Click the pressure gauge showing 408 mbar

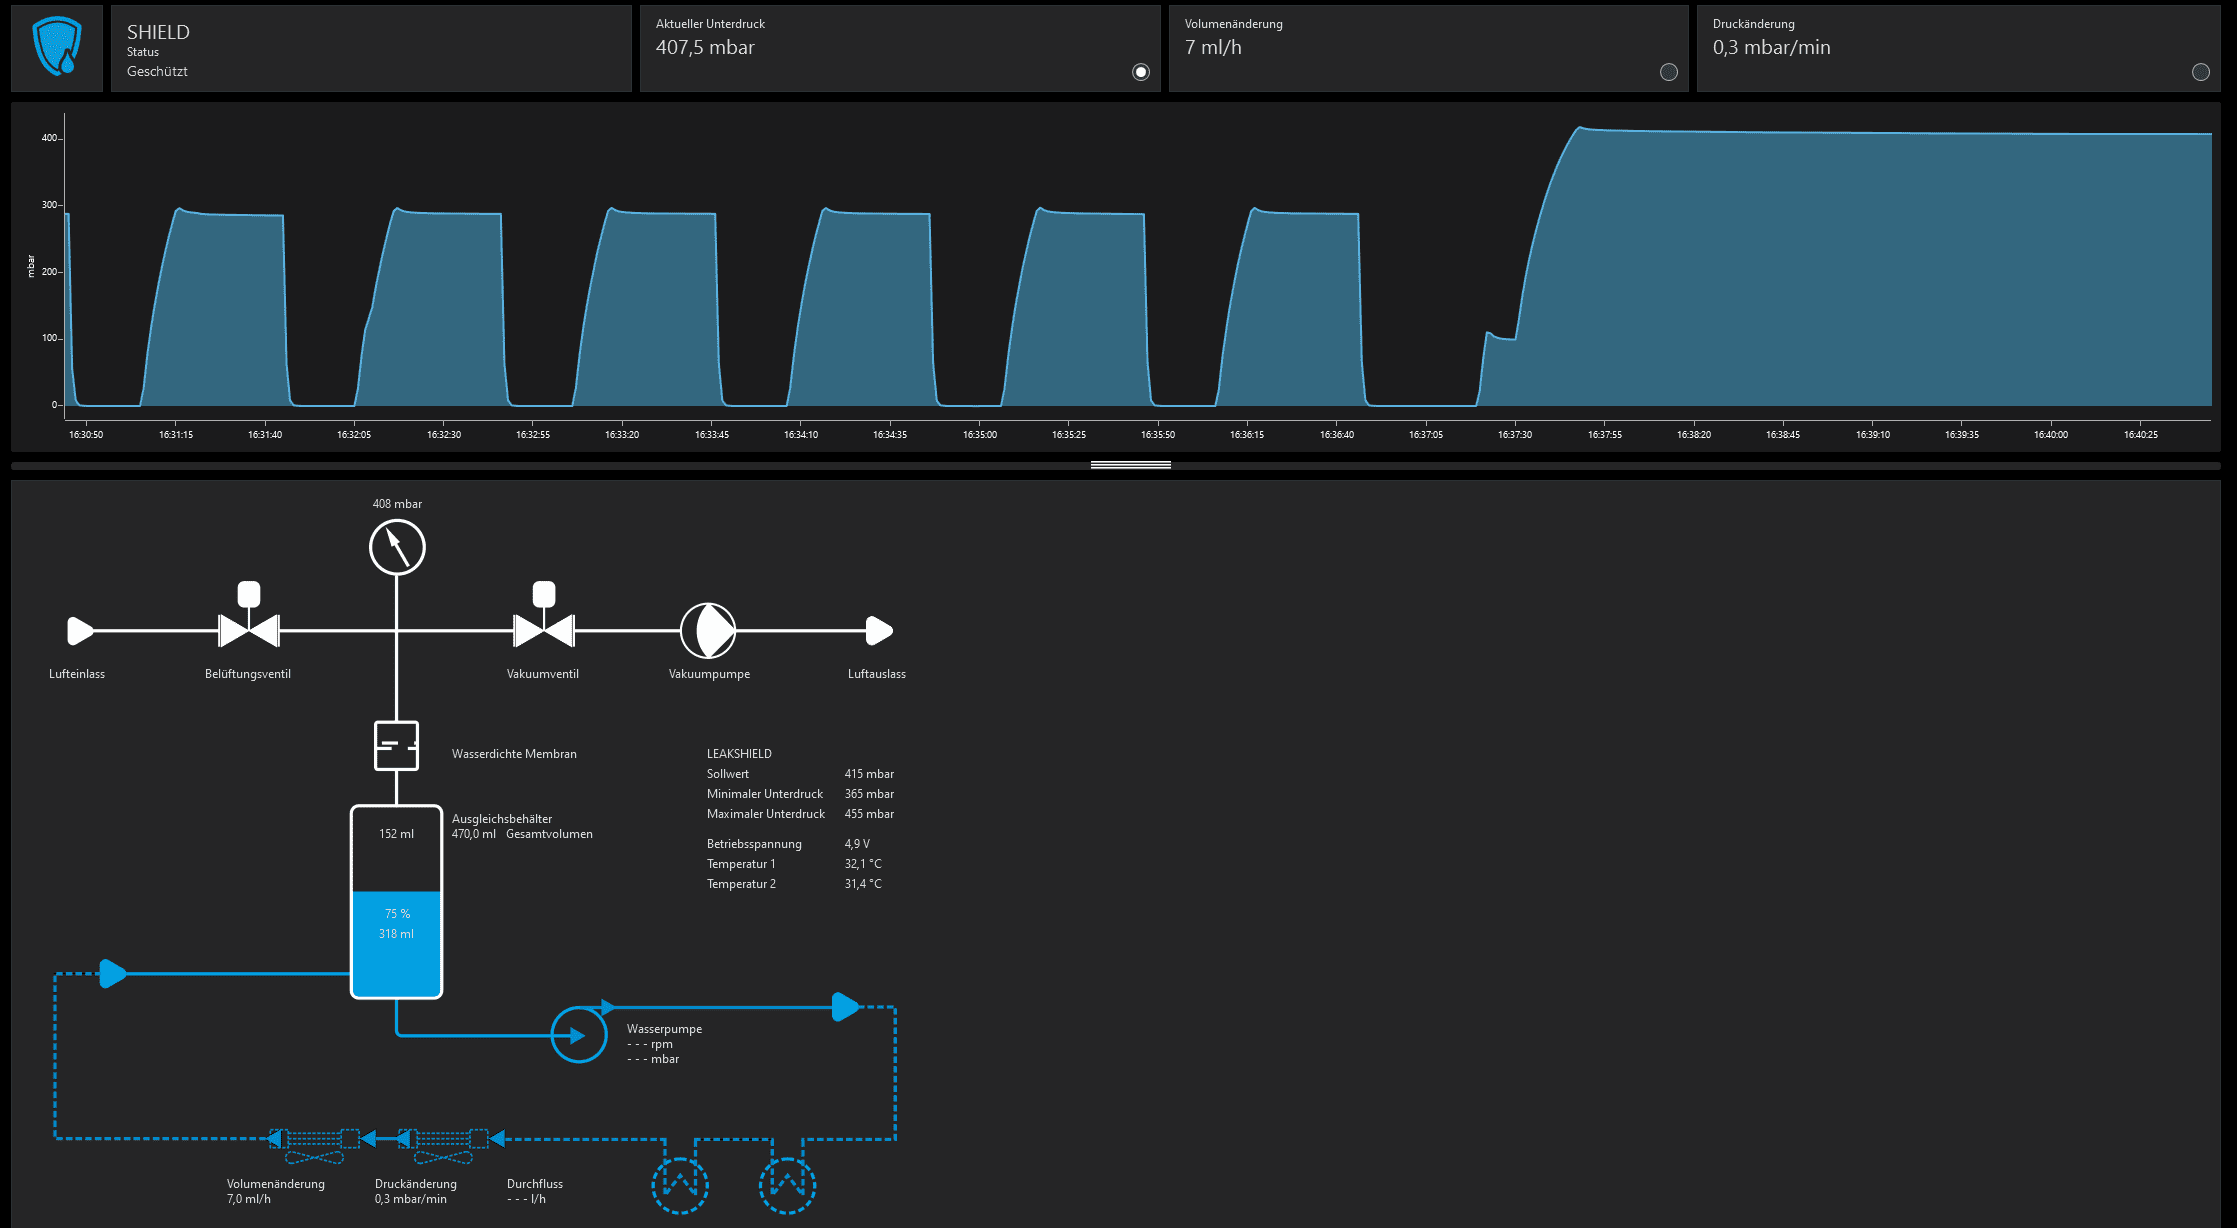(x=397, y=547)
